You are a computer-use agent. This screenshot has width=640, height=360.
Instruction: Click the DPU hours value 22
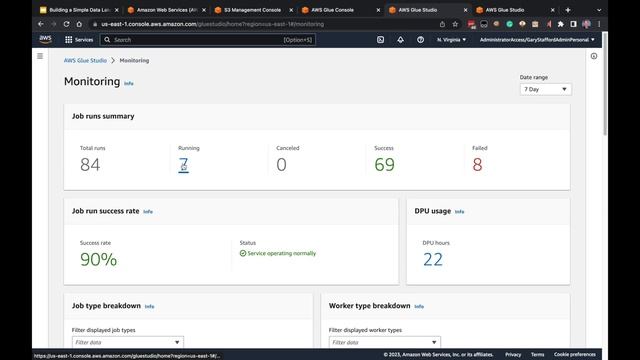coord(433,260)
